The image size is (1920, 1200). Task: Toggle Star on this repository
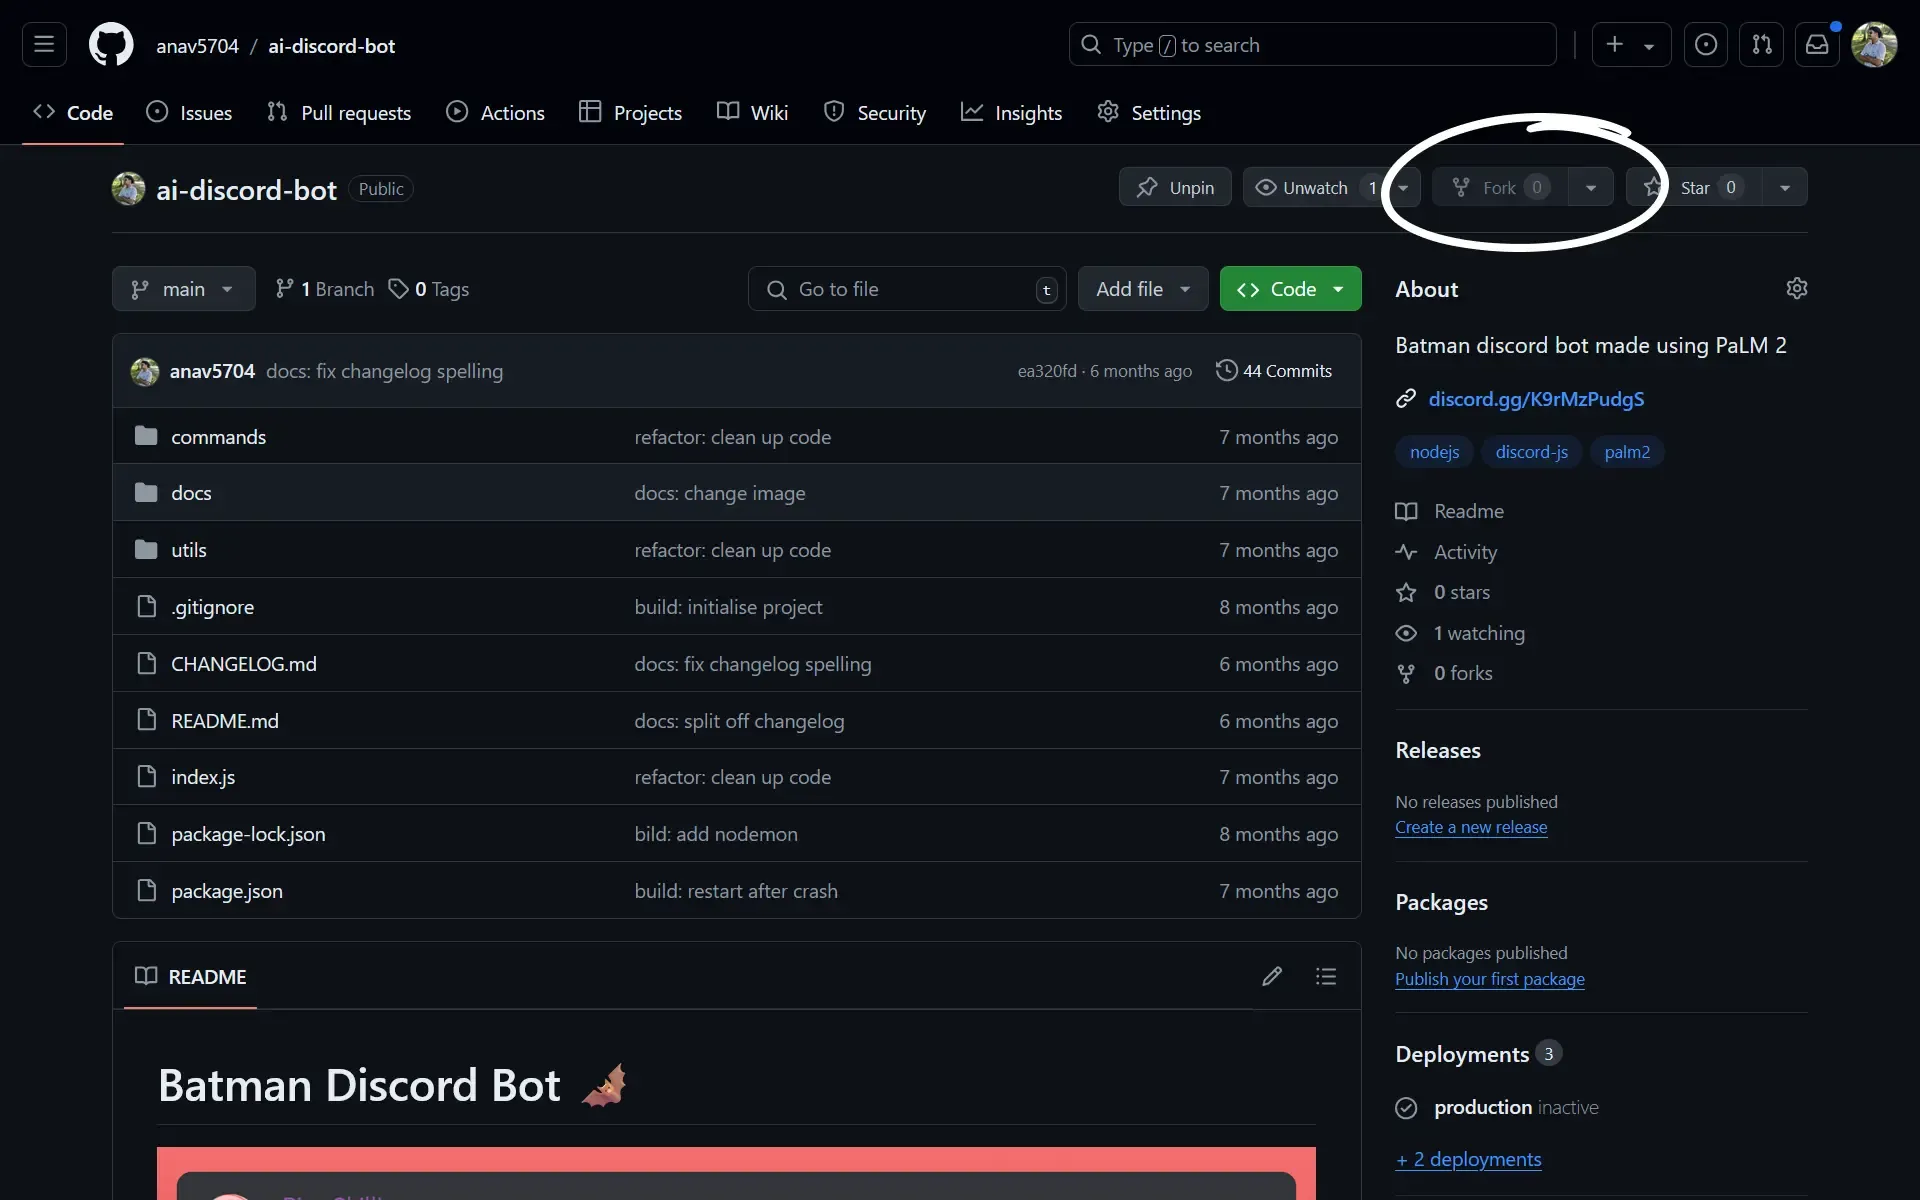coord(1696,188)
